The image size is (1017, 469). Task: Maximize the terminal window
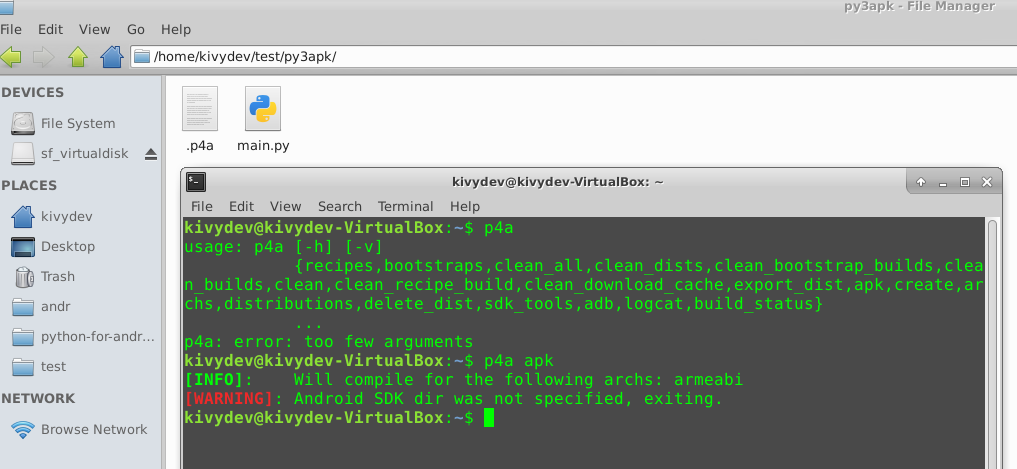coord(964,183)
